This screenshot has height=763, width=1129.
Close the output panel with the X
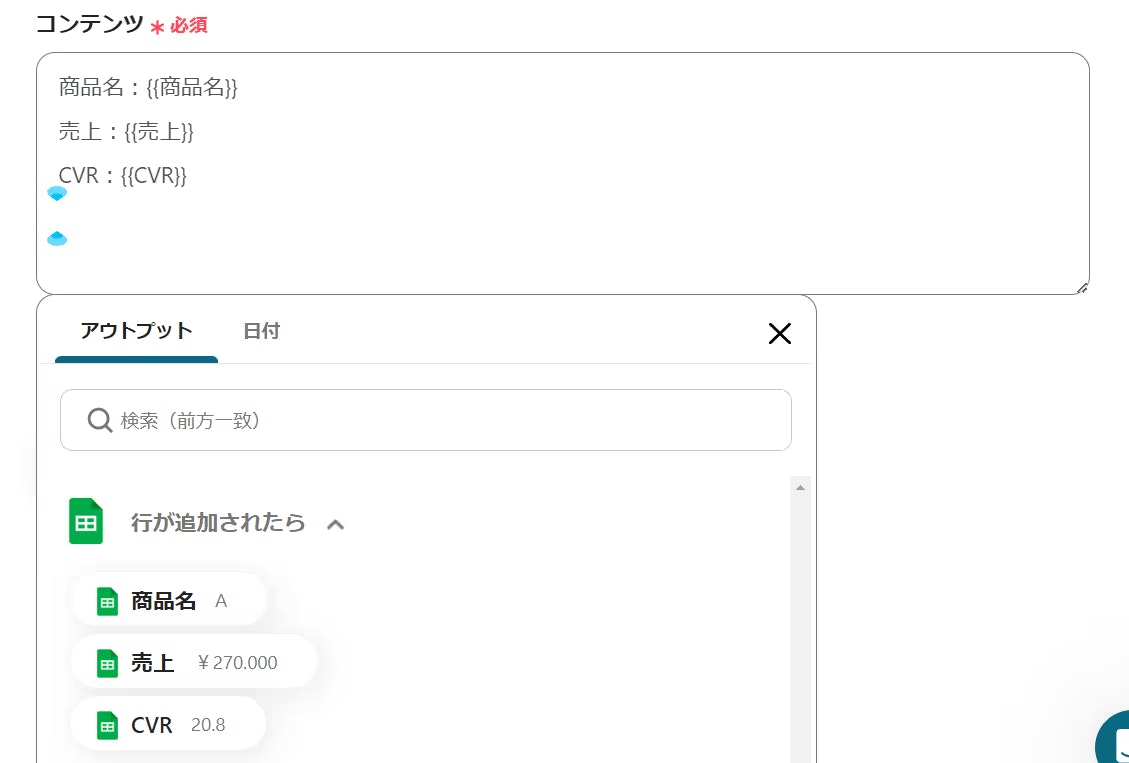[x=780, y=333]
